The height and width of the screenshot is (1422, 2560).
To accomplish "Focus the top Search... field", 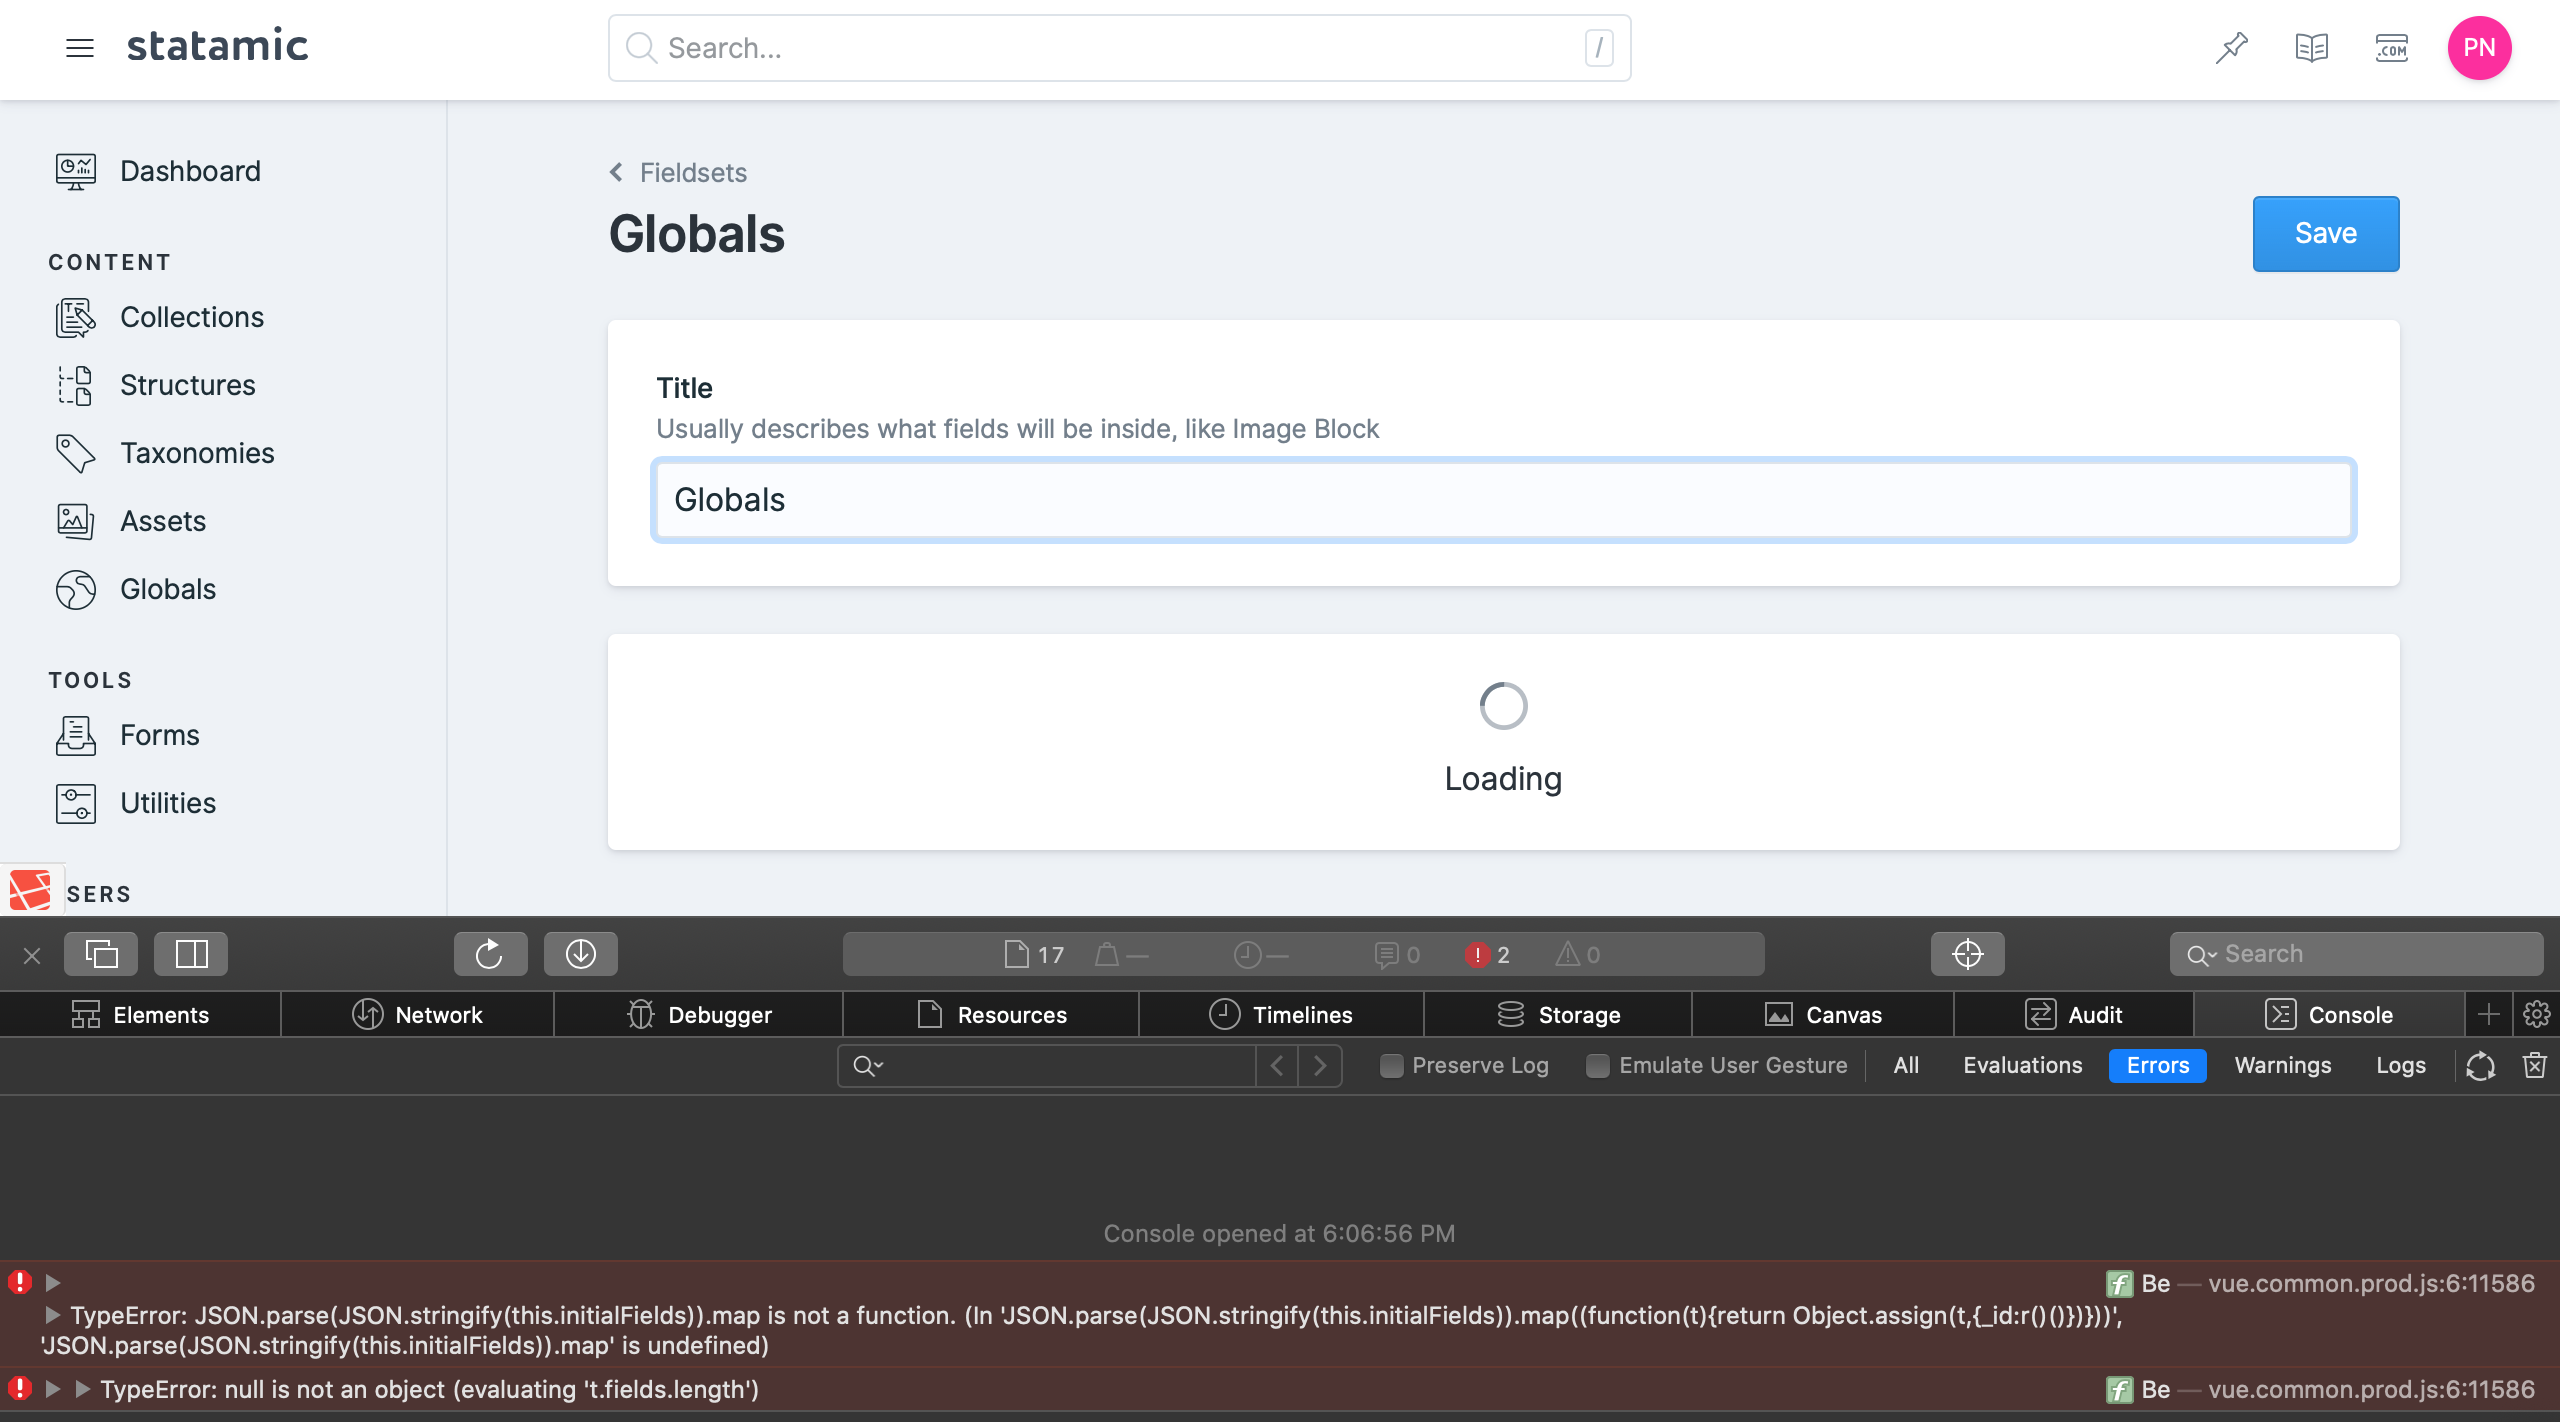I will (1119, 47).
